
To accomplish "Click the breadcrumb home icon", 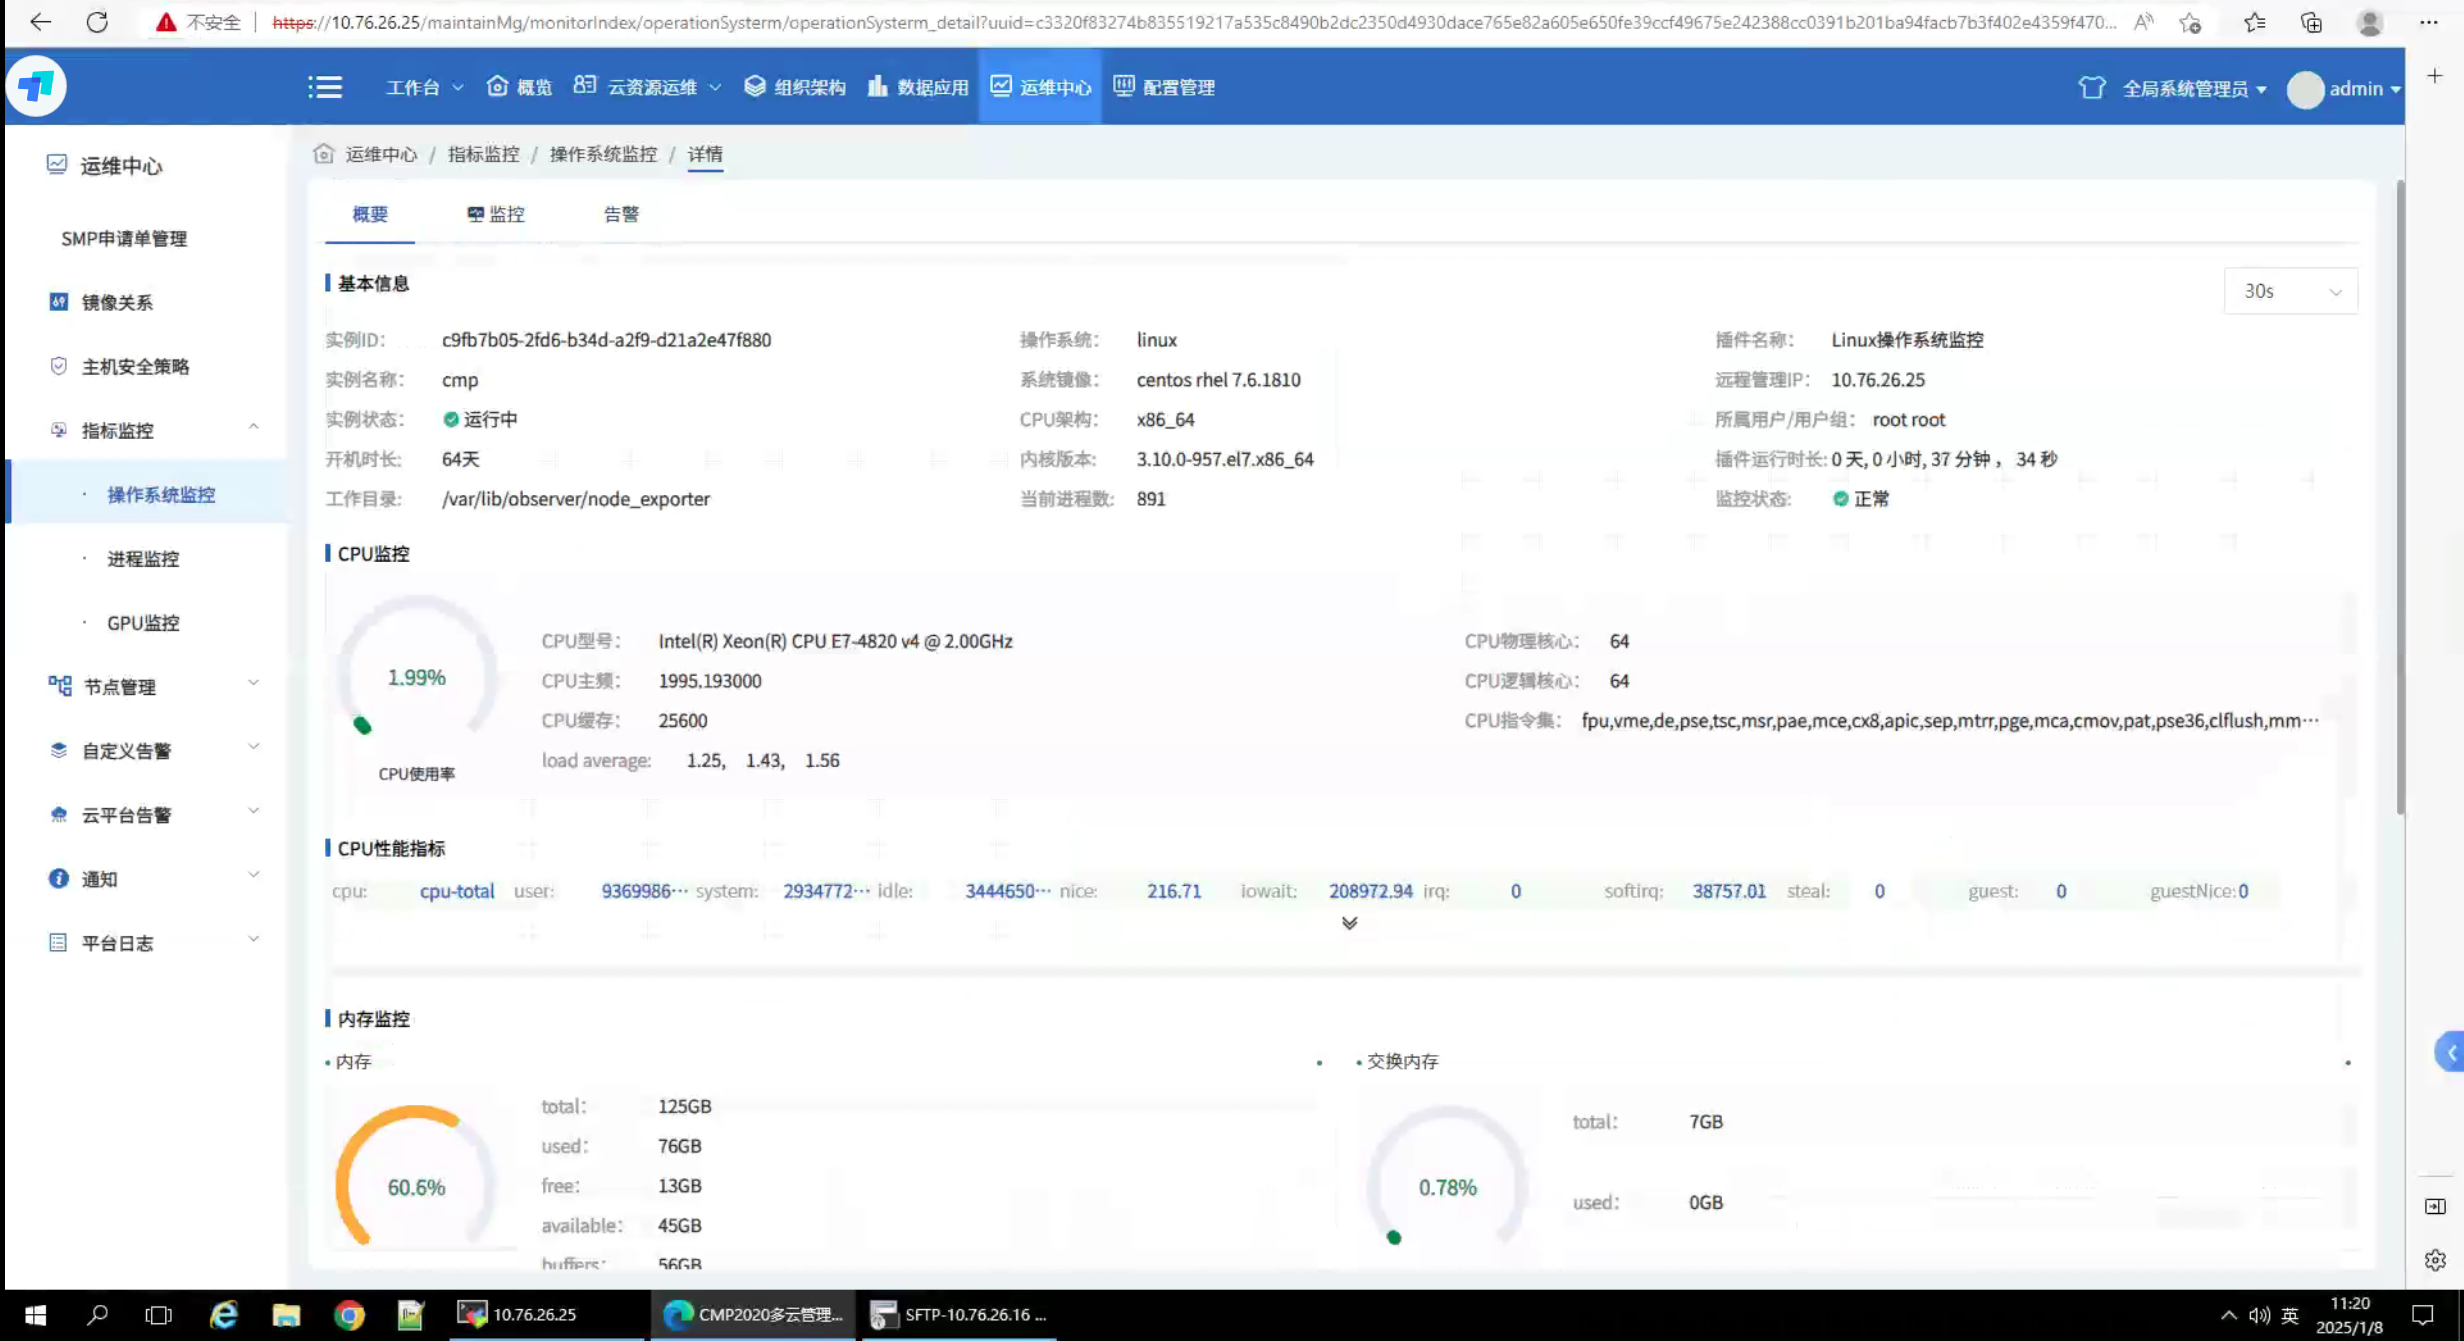I will pyautogui.click(x=323, y=153).
